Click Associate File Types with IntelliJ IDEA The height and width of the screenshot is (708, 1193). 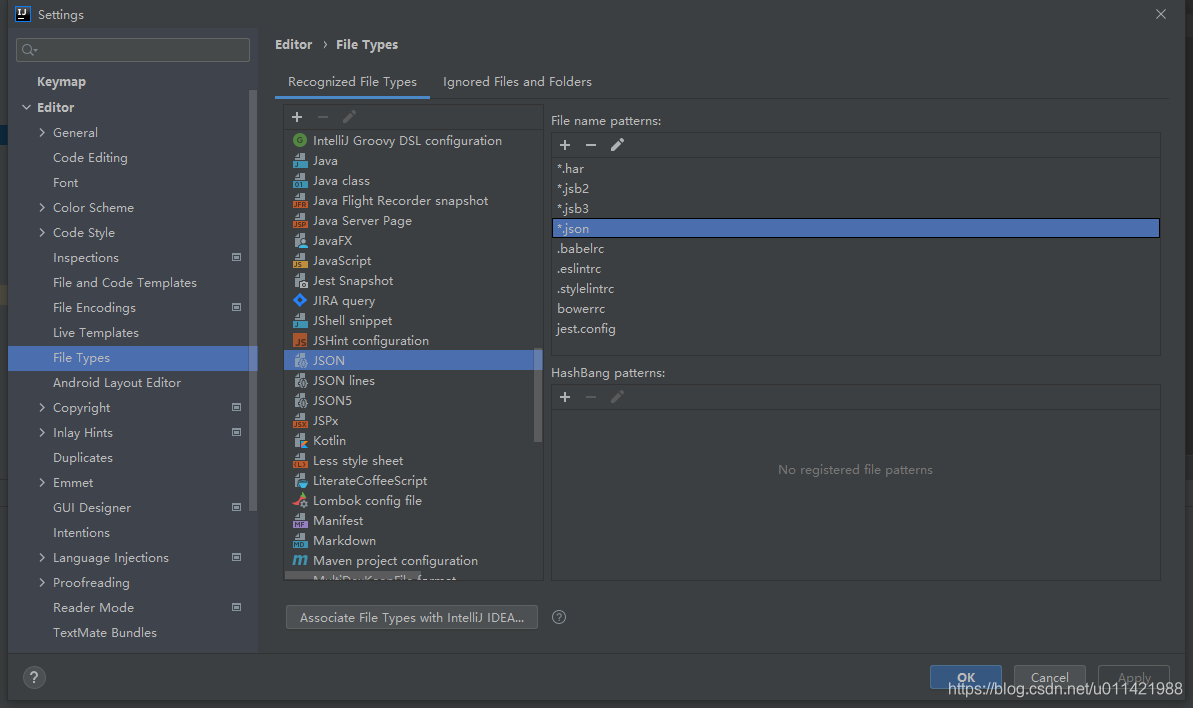coord(412,617)
